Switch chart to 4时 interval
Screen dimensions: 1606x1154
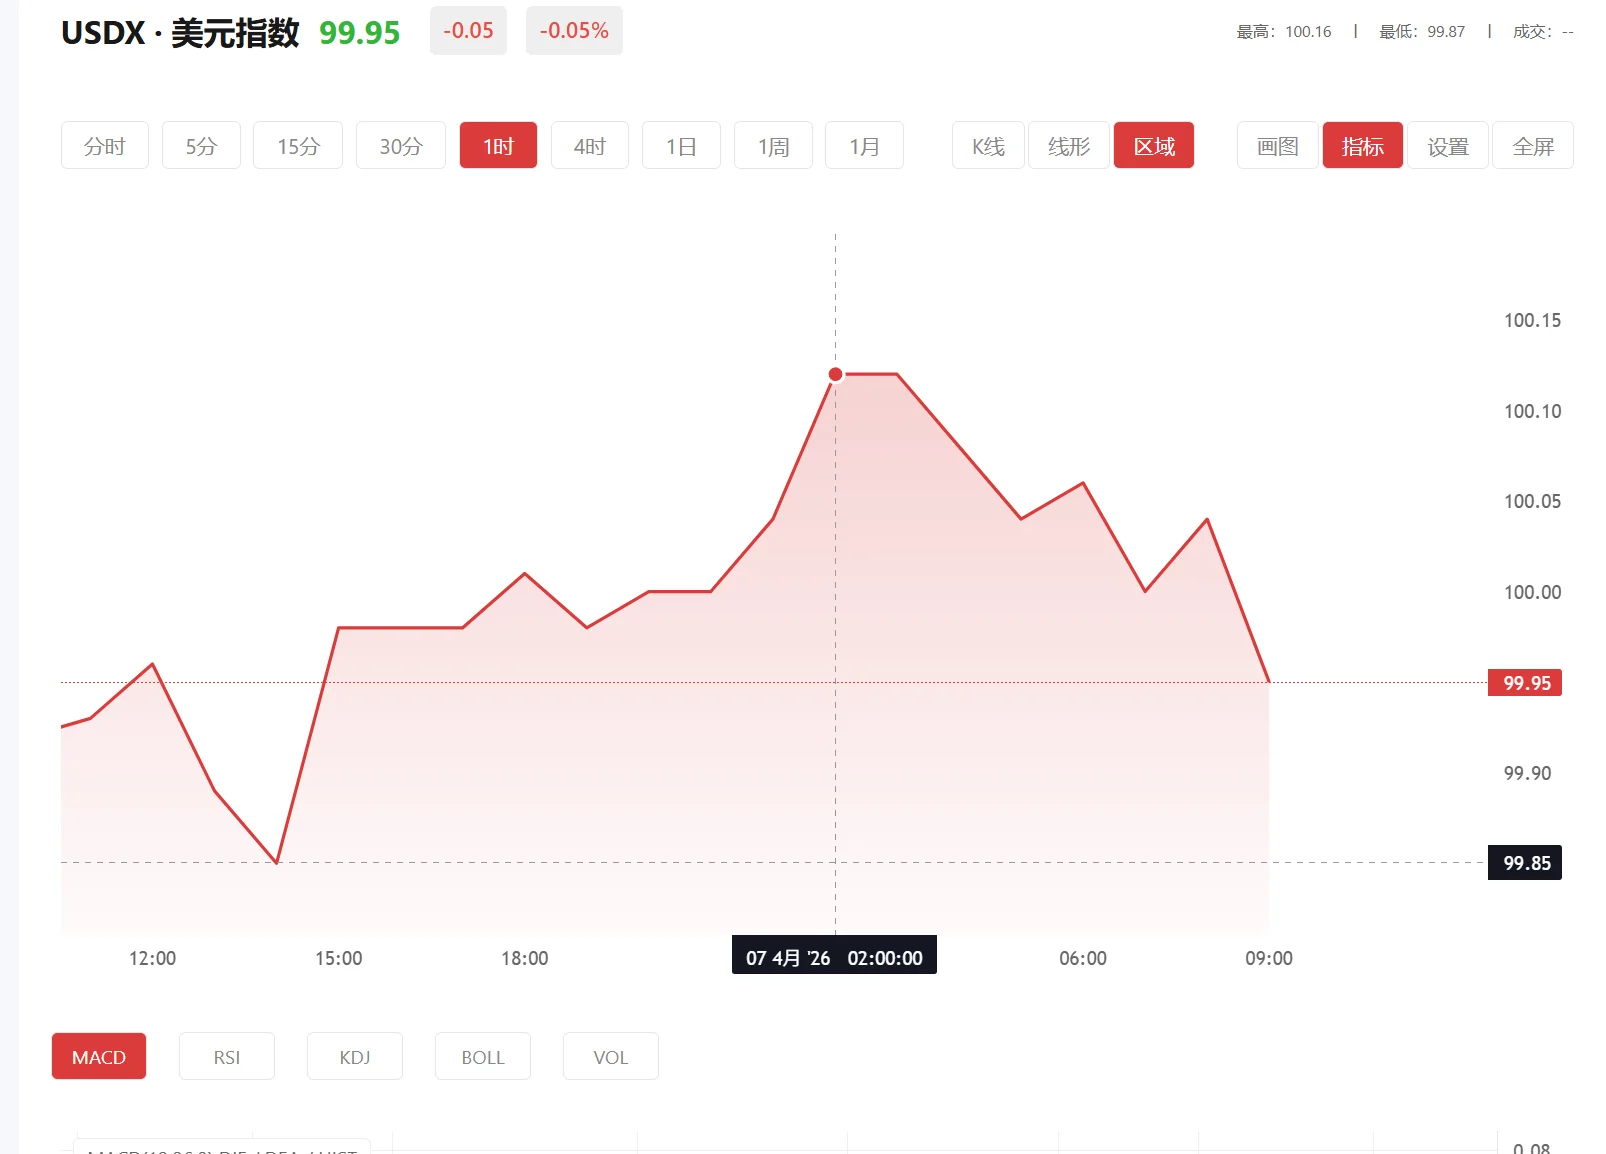click(x=589, y=146)
